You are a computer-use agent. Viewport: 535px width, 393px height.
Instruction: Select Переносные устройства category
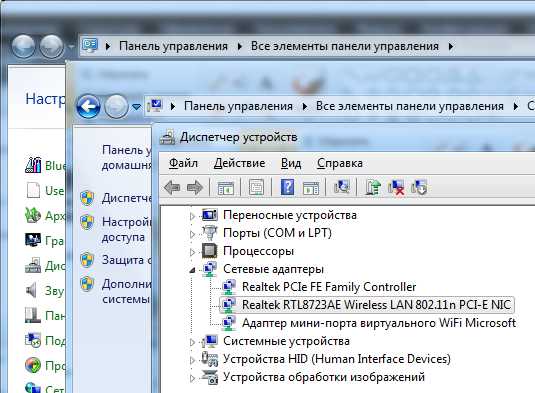290,215
